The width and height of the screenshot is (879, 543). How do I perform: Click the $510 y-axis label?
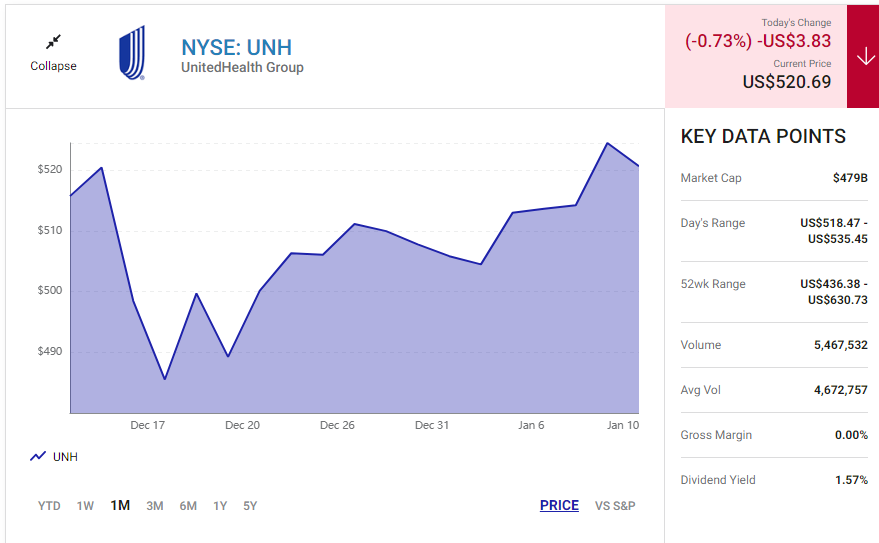[49, 230]
